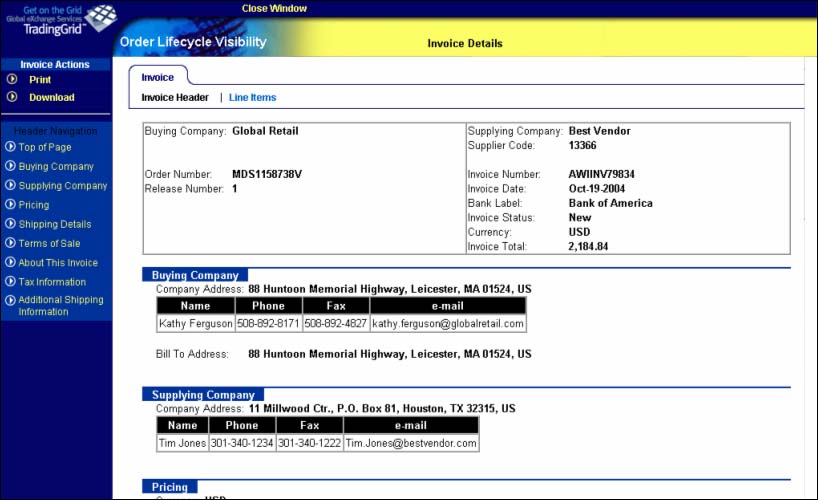The image size is (818, 500).
Task: Switch to the Line Items view
Action: [x=252, y=98]
